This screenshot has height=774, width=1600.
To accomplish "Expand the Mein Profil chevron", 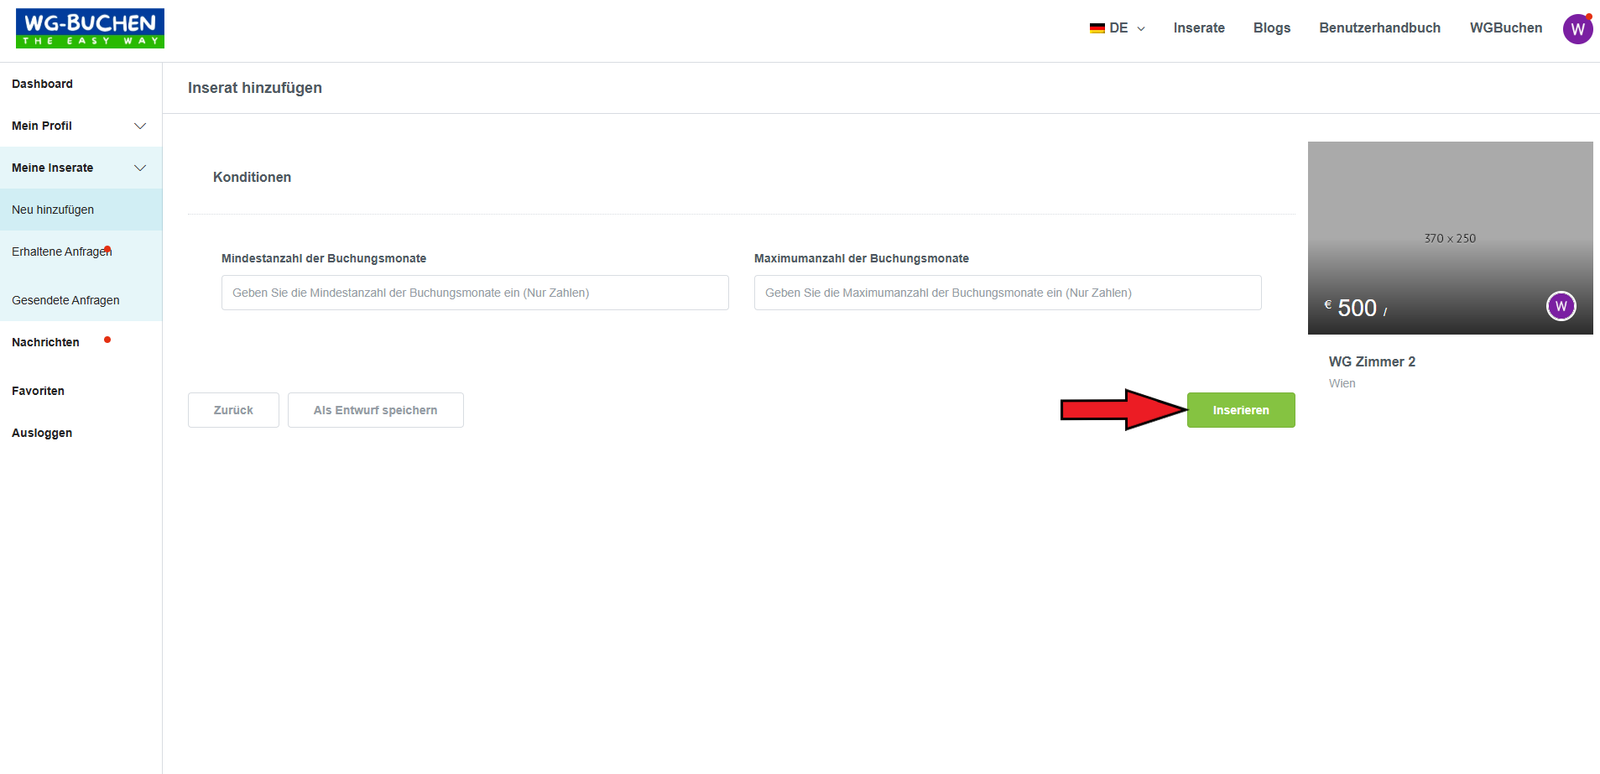I will pyautogui.click(x=140, y=126).
